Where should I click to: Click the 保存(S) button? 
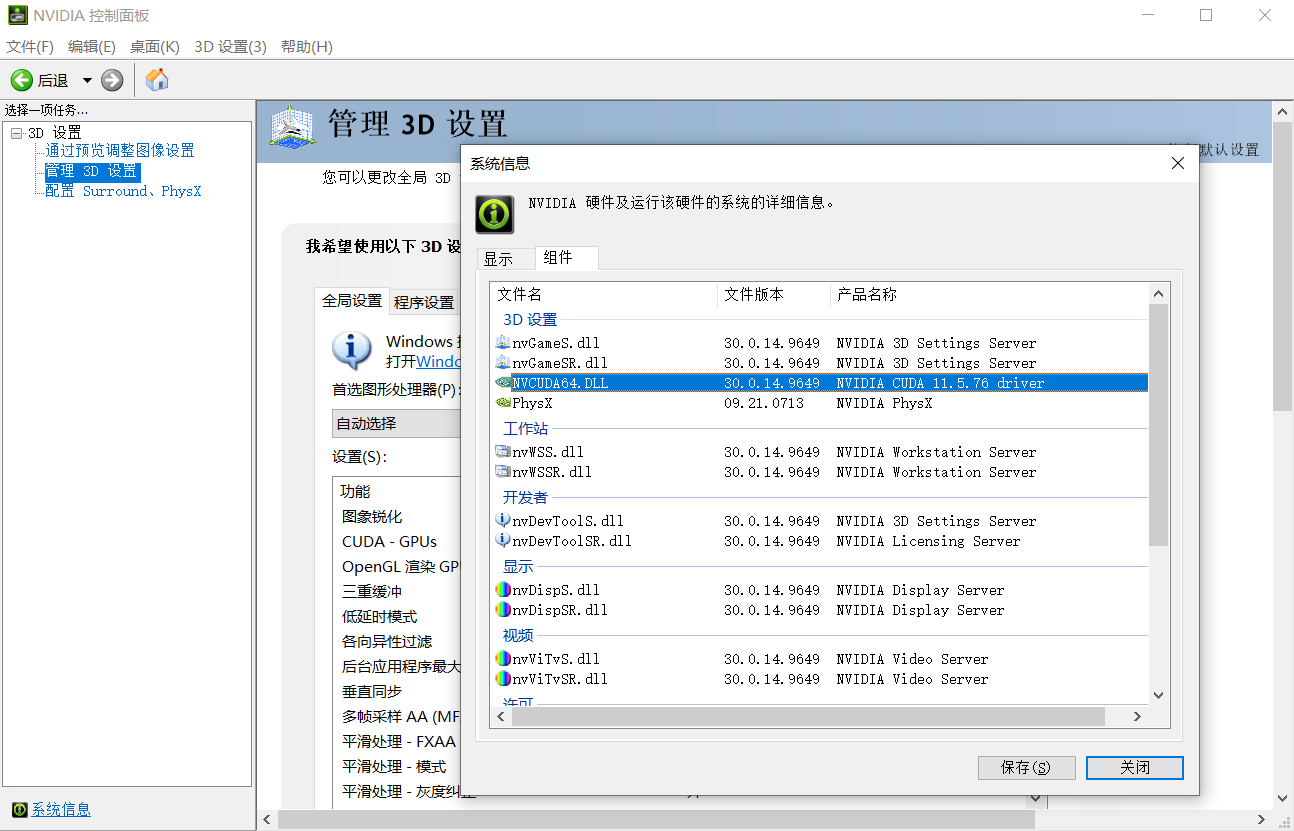(1026, 768)
